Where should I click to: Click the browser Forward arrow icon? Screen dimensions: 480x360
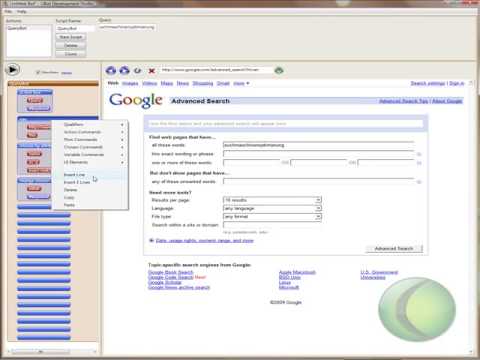[x=124, y=70]
